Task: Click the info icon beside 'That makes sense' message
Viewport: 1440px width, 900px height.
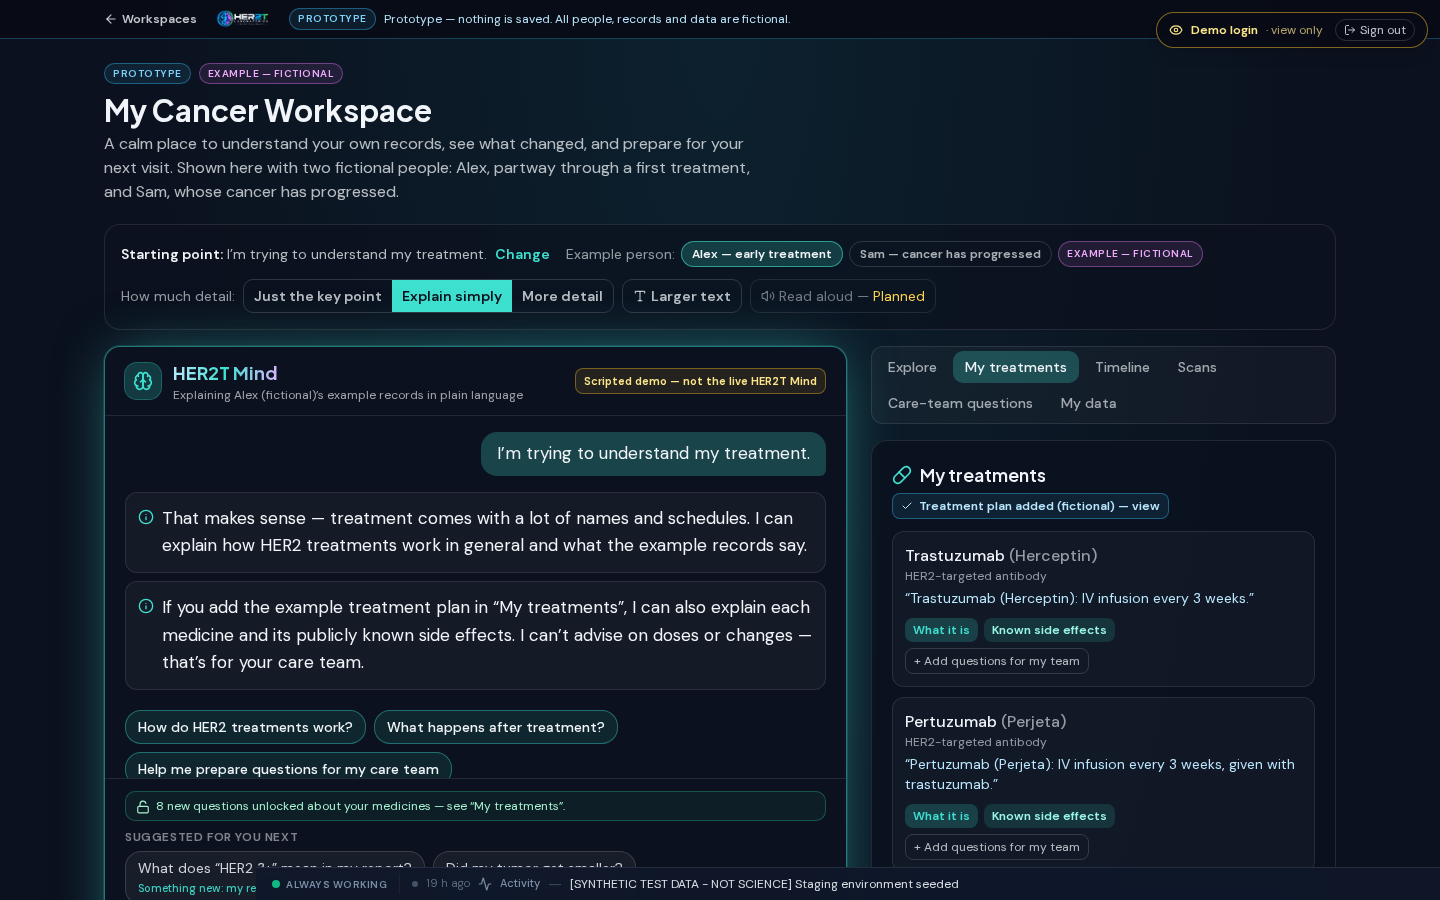Action: pyautogui.click(x=146, y=517)
